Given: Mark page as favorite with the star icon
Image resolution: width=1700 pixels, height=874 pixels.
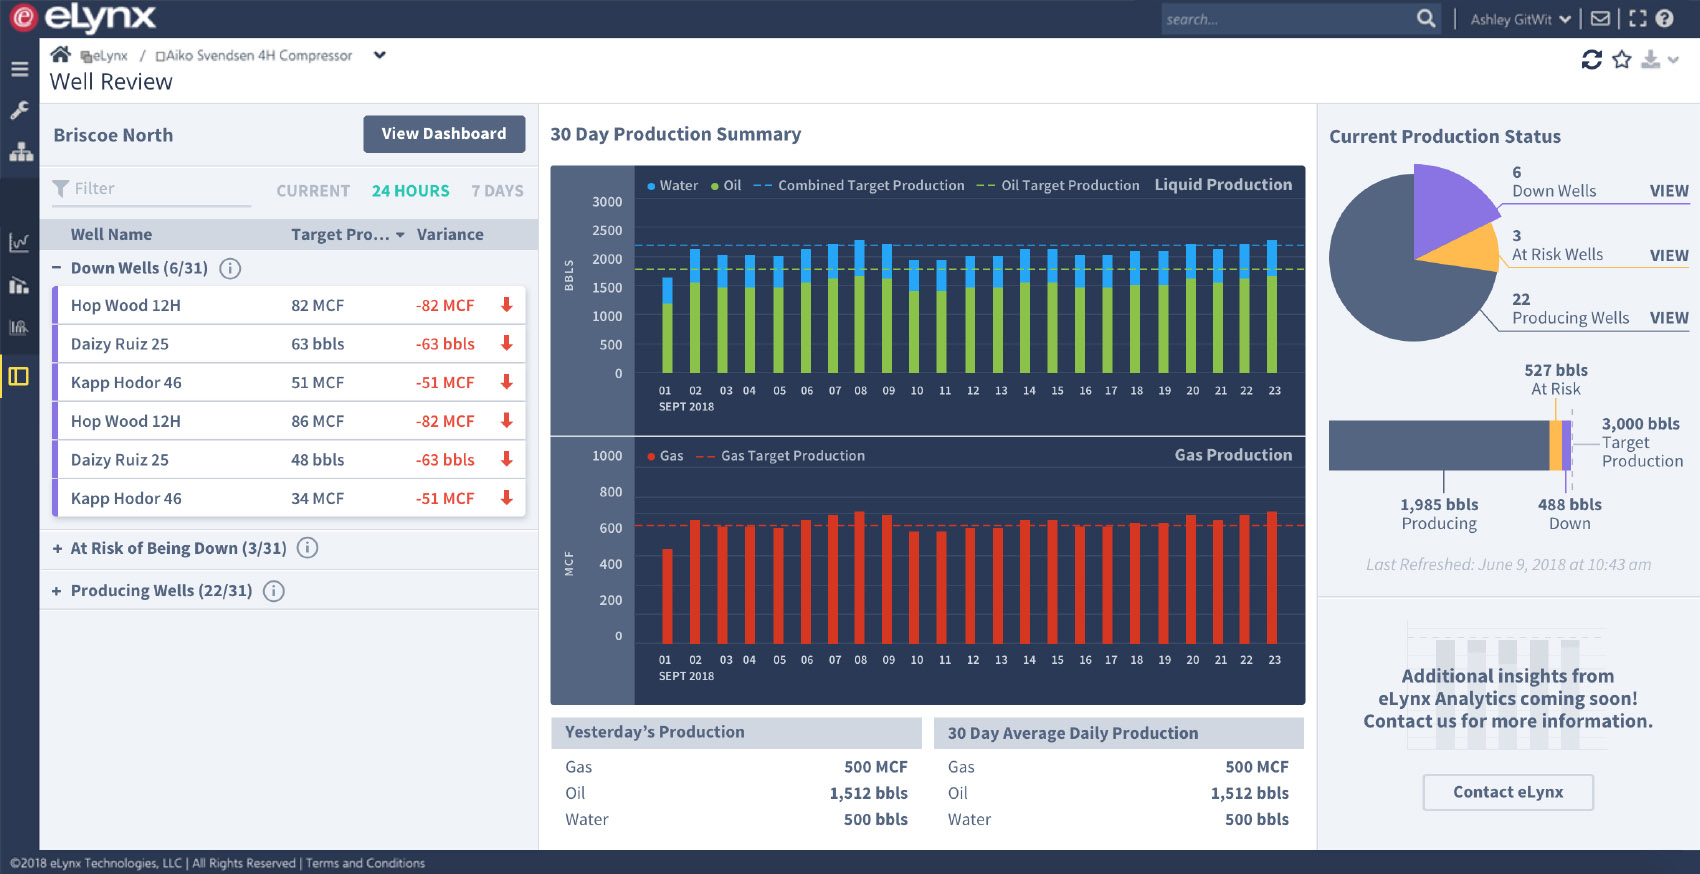Looking at the screenshot, I should click(x=1622, y=60).
